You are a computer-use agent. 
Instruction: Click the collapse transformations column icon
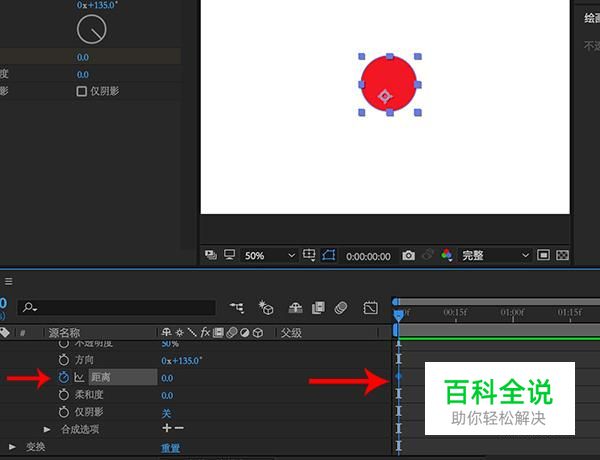pos(179,333)
